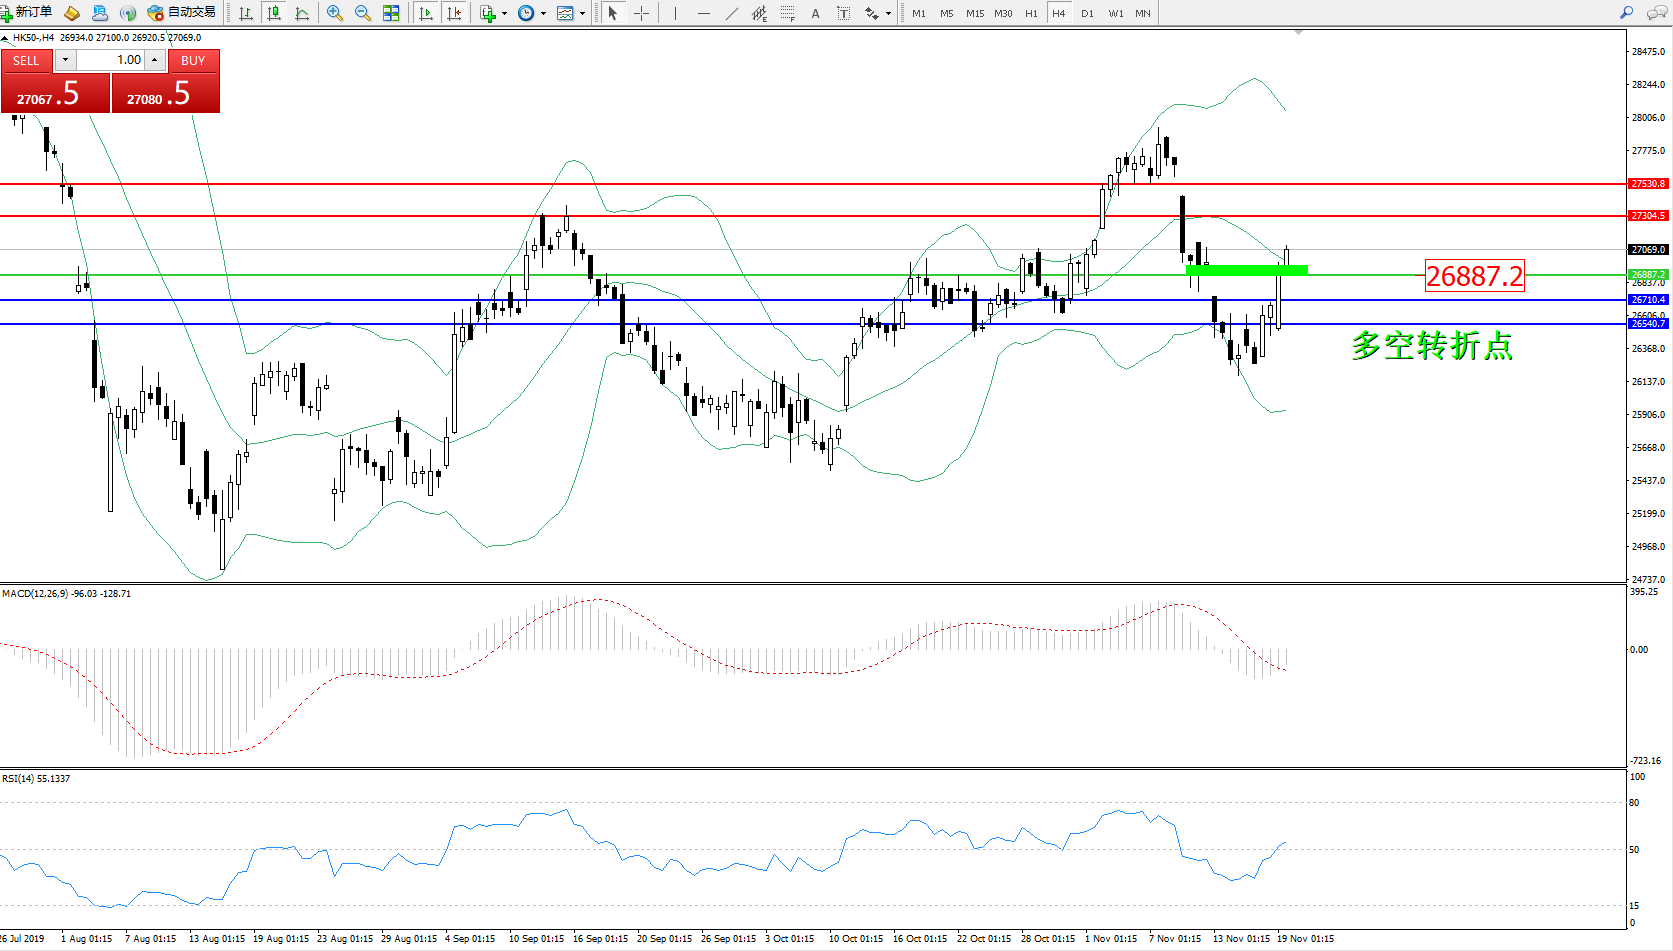Select the crosshair cursor tool
Viewport: 1673px width, 951px height.
coord(641,13)
